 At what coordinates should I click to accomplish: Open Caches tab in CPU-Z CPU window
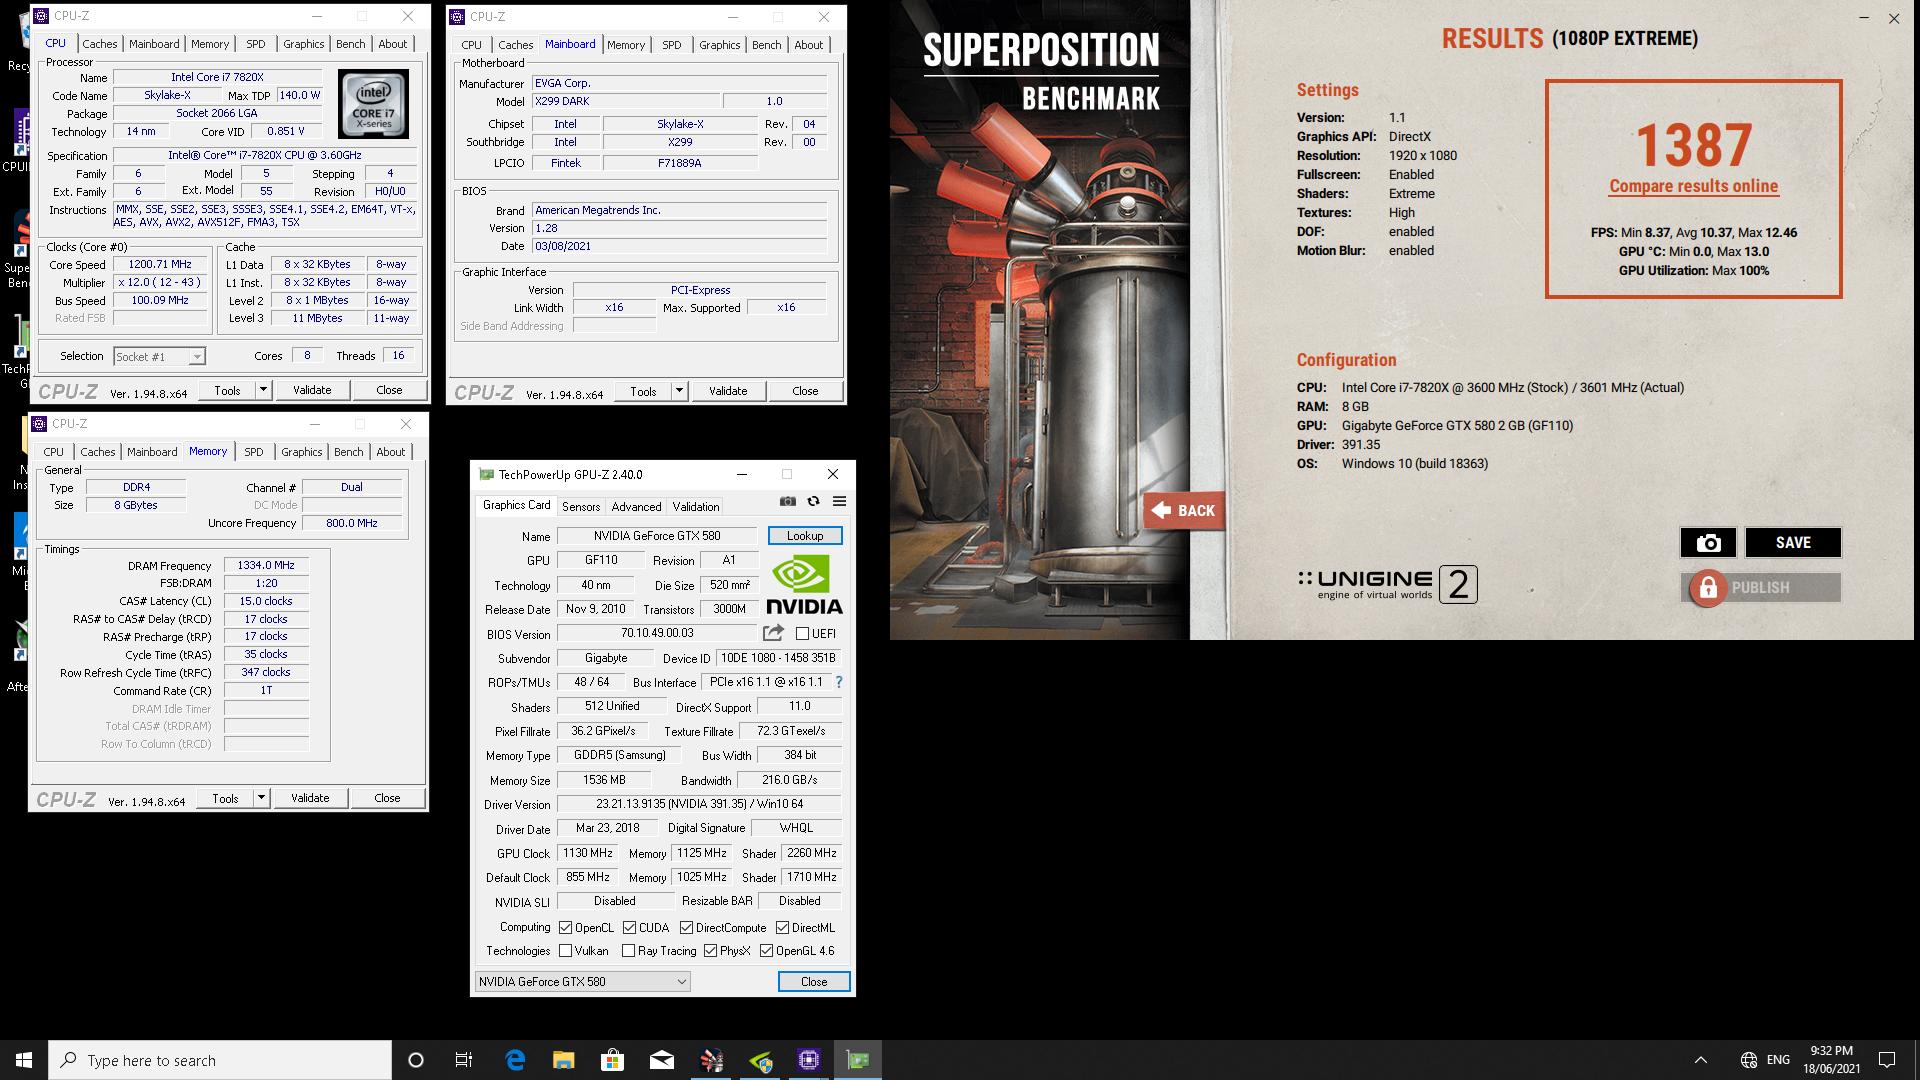(x=100, y=44)
